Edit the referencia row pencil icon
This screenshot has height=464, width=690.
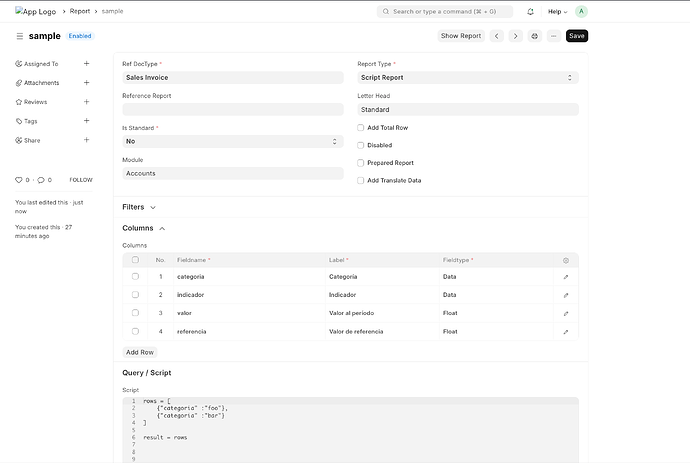[566, 332]
